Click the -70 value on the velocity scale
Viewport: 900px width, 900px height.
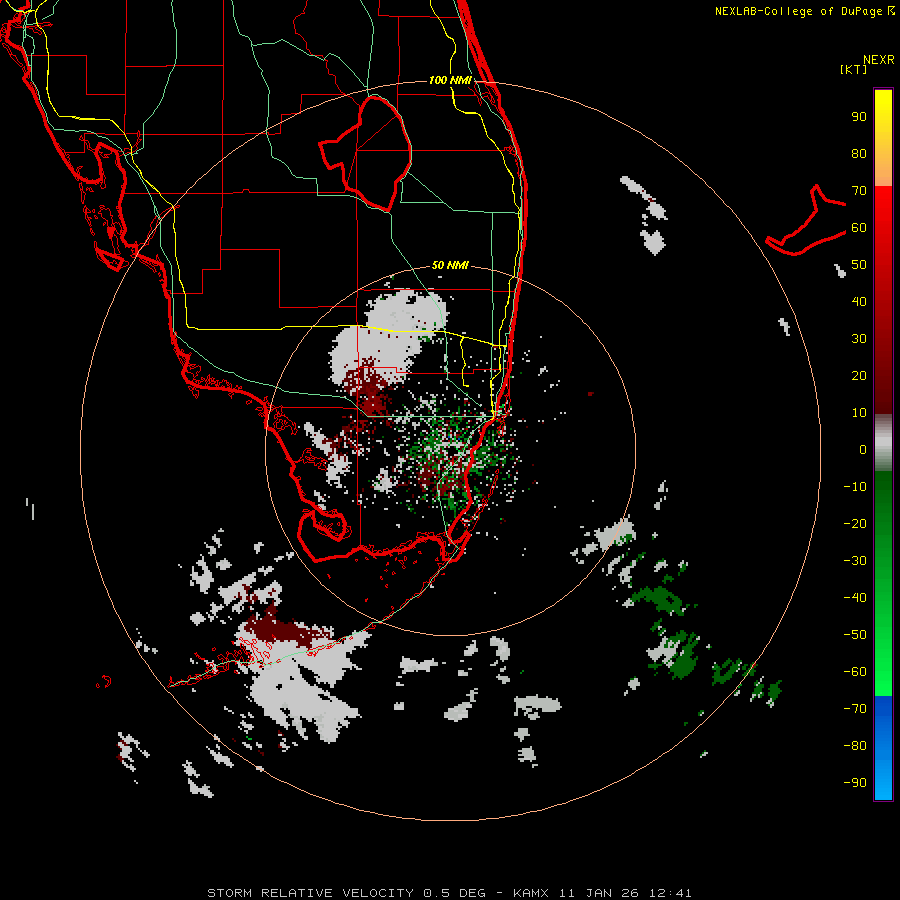tap(855, 709)
